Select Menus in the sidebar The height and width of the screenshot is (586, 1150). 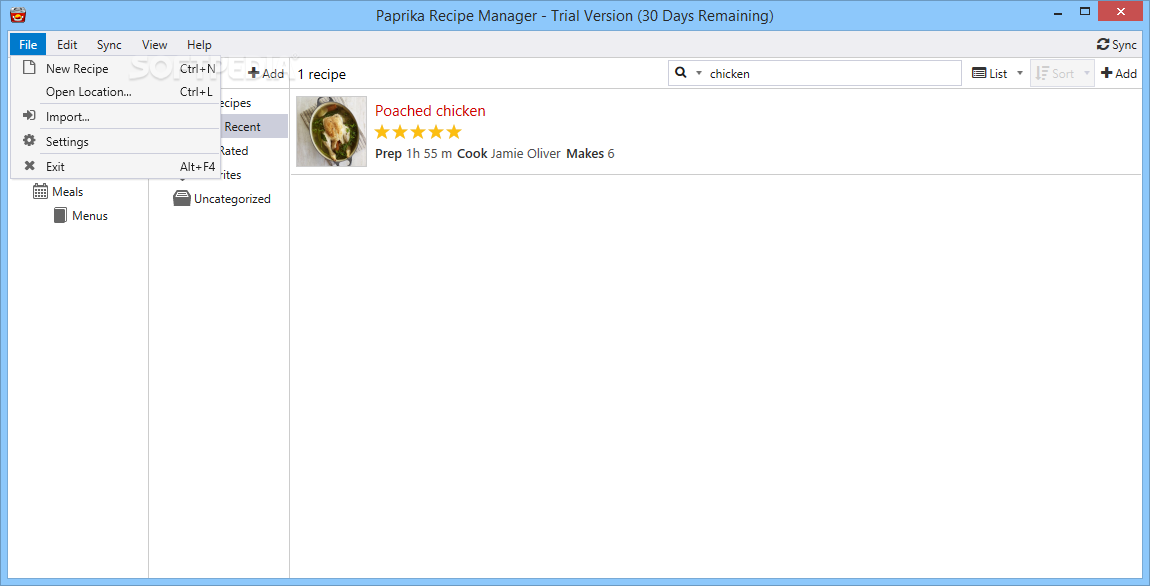pos(89,216)
